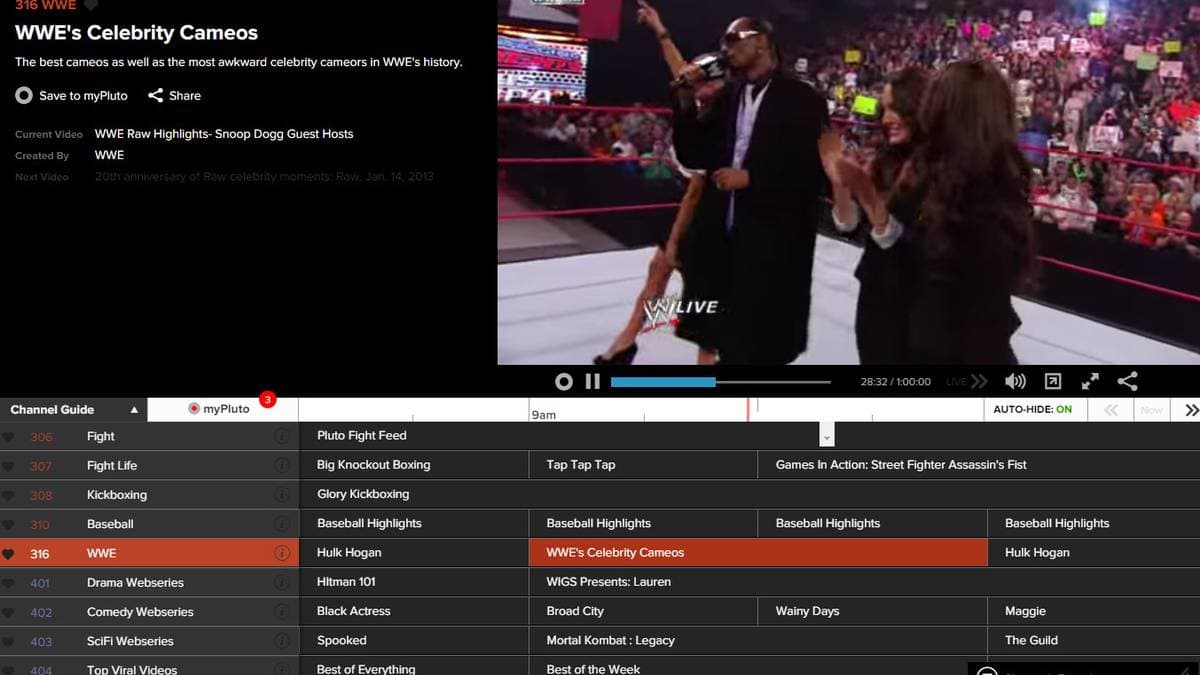
Task: Enter fullscreen with the expand arrows icon
Action: click(x=1090, y=381)
